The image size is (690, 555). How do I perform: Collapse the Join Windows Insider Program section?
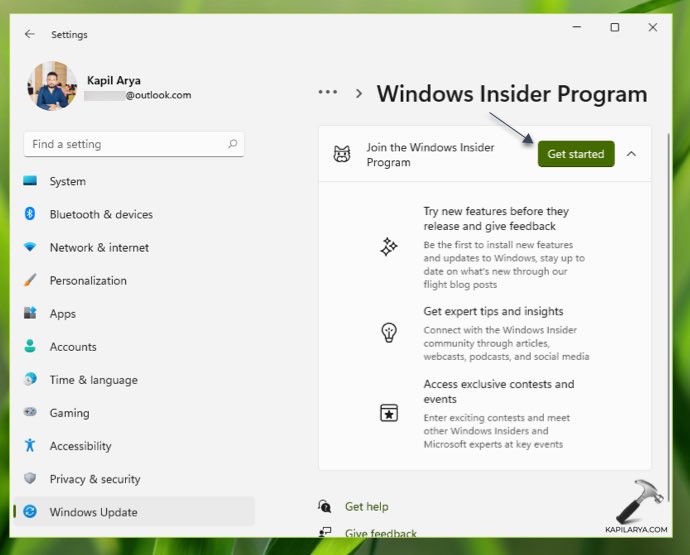pos(631,154)
